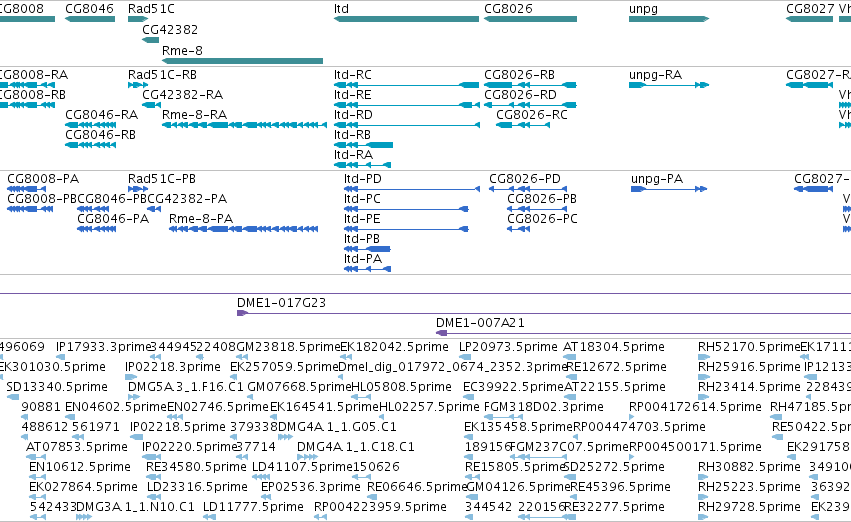
Task: Click the RH52170.5prime EST label
Action: click(x=749, y=347)
